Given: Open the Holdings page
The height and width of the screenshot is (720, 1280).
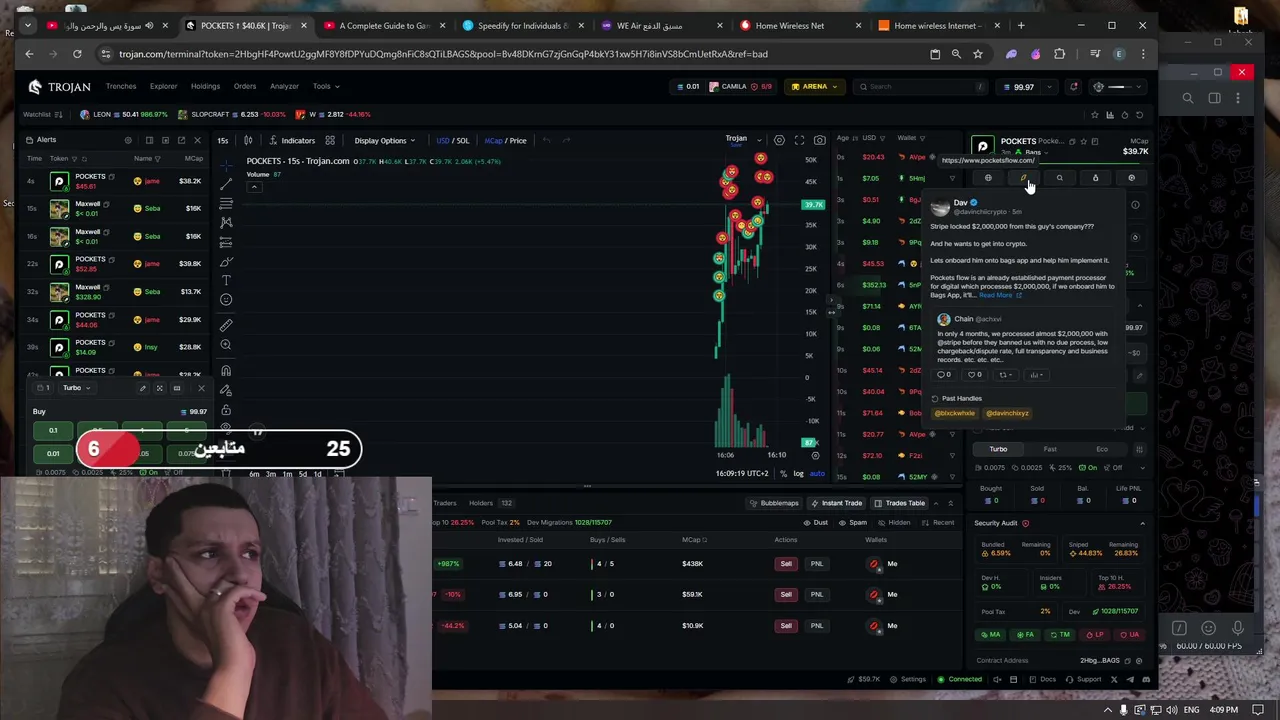Looking at the screenshot, I should coord(205,86).
